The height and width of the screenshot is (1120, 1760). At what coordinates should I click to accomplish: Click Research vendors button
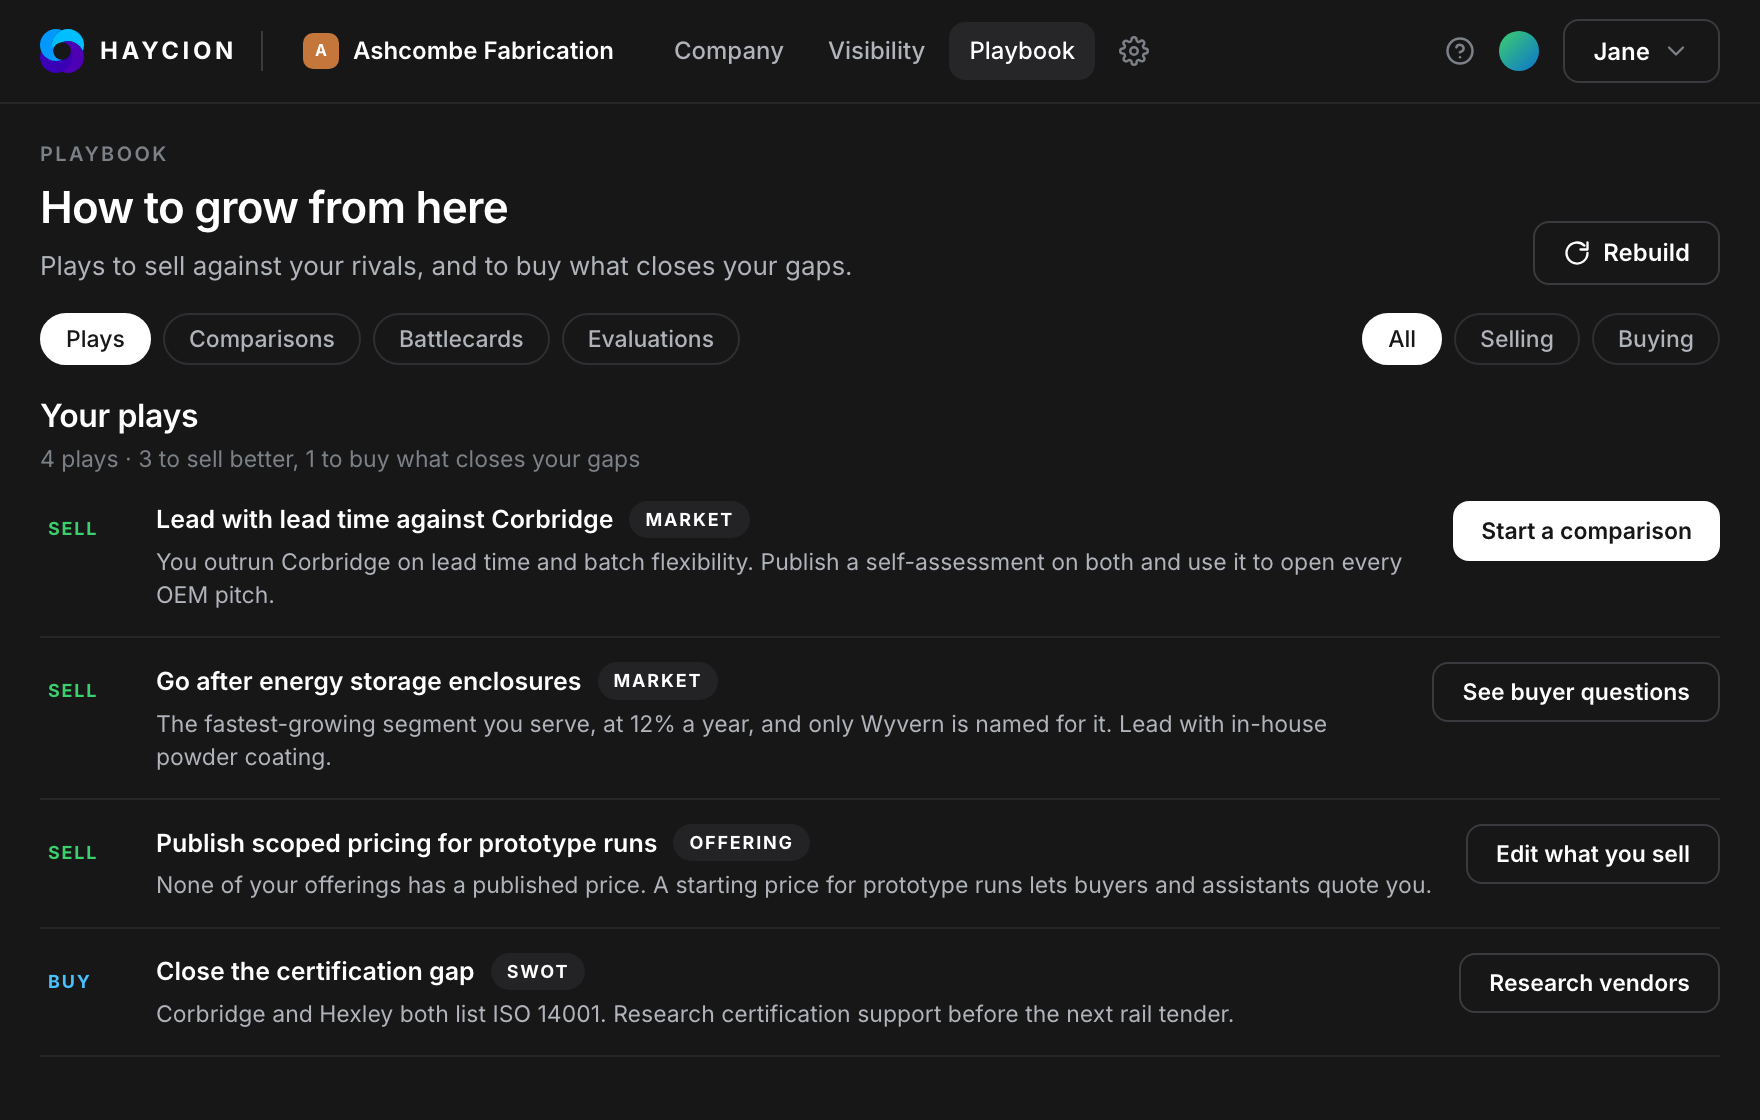point(1589,983)
